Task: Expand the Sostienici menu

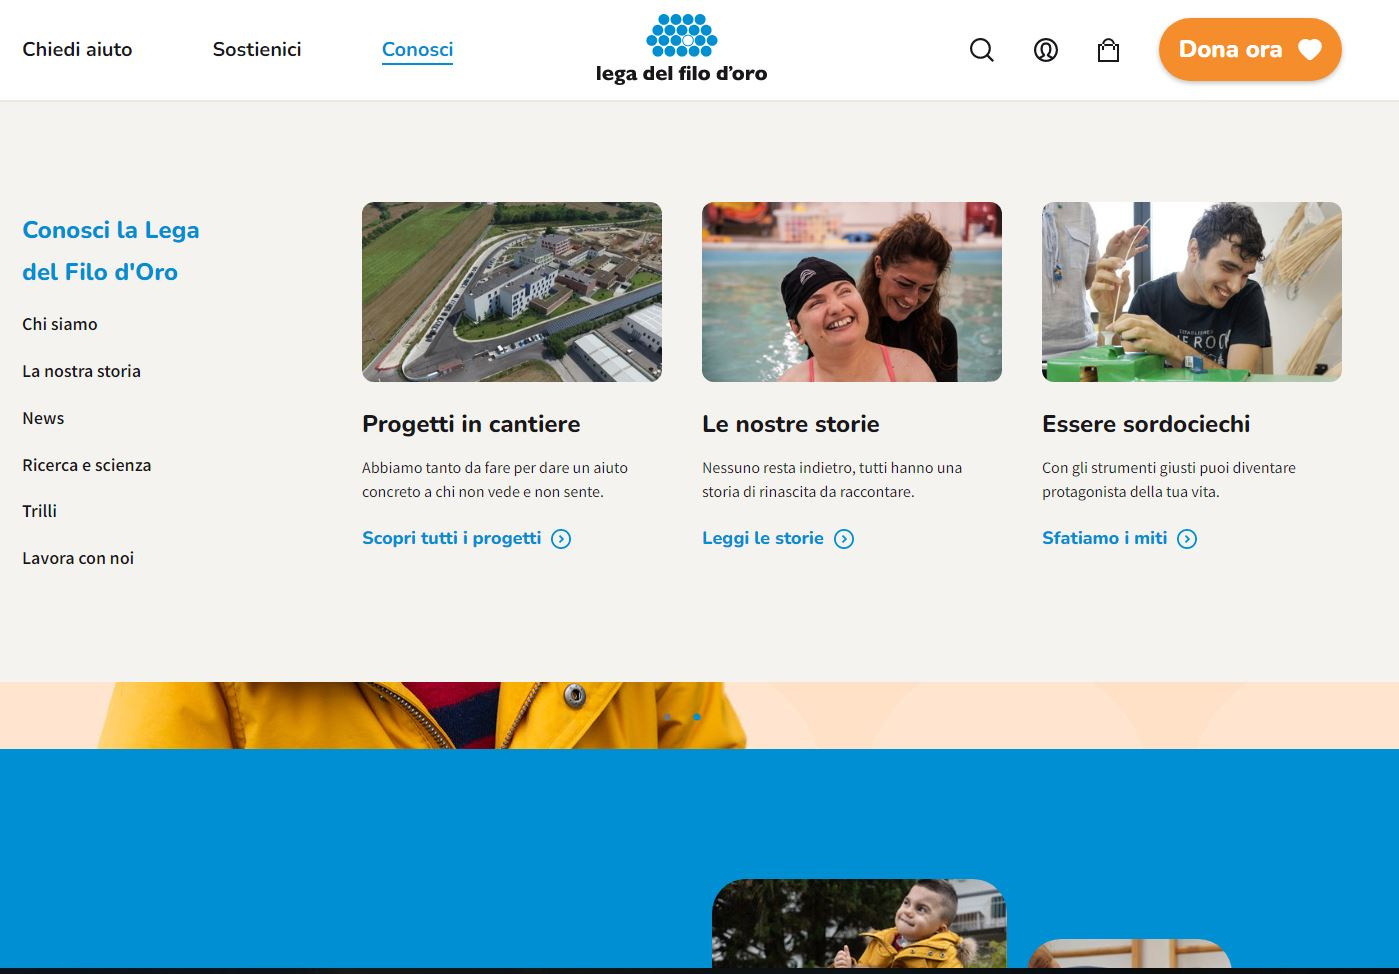Action: (257, 49)
